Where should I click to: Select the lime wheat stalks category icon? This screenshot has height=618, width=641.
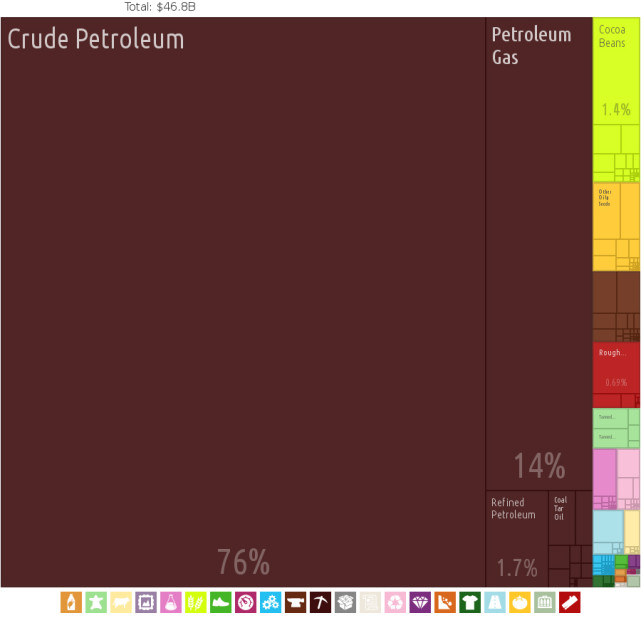click(x=196, y=602)
